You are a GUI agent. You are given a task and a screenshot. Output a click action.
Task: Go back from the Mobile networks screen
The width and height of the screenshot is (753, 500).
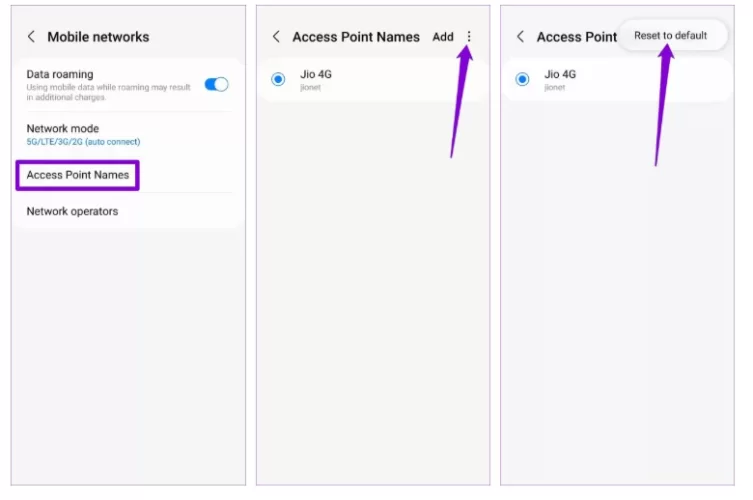pos(31,37)
